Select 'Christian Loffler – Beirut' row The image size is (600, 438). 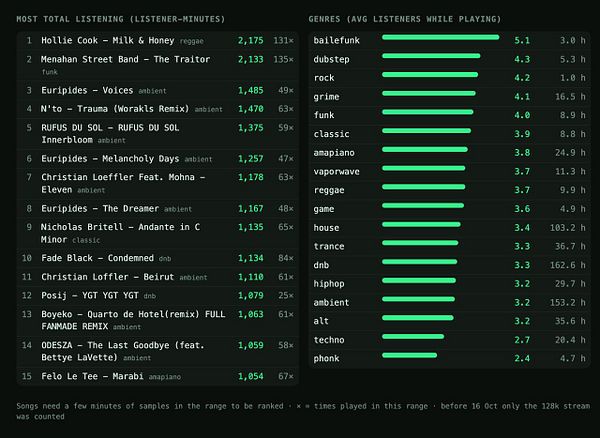tap(158, 277)
